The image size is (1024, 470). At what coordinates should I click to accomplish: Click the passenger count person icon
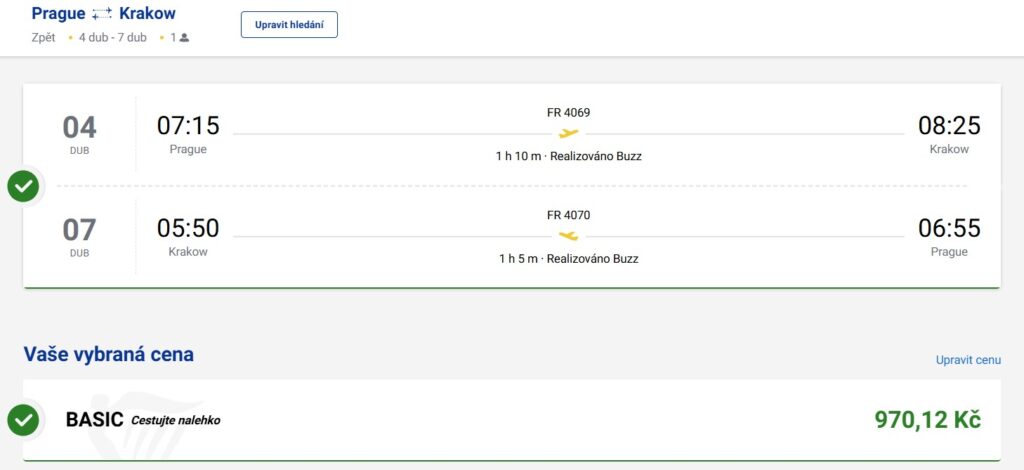click(184, 38)
